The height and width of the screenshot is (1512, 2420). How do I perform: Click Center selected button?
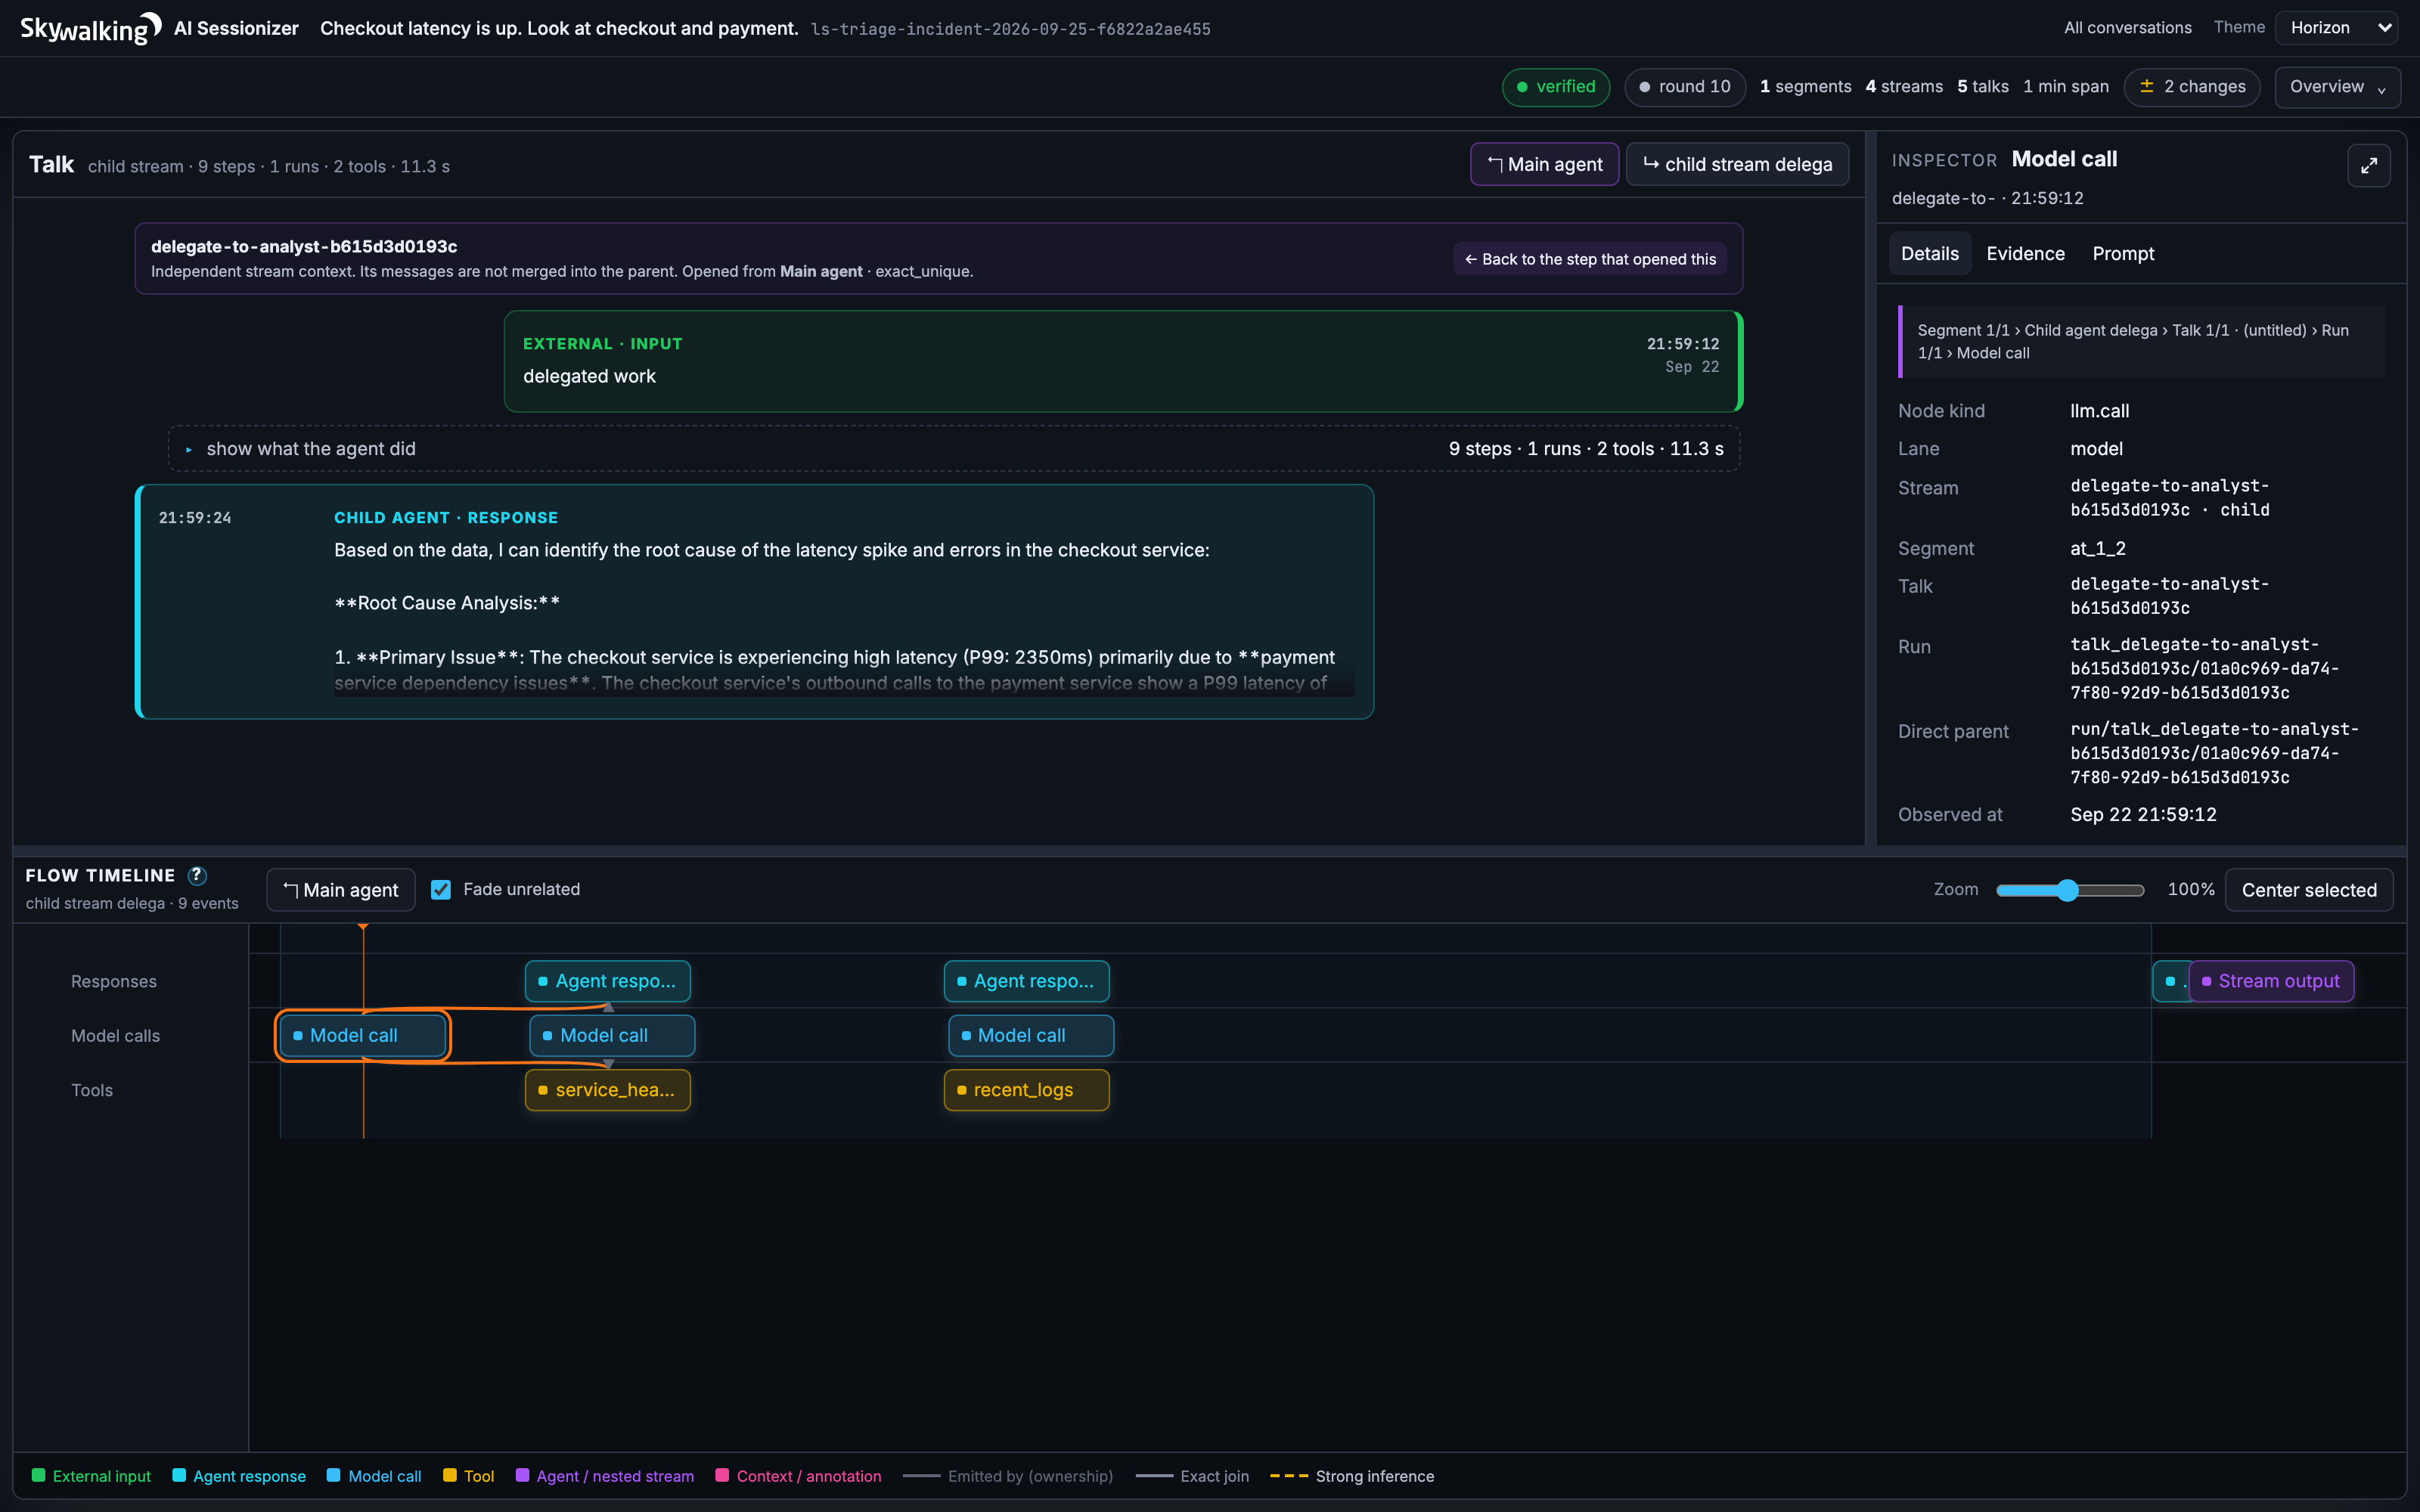click(x=2308, y=890)
